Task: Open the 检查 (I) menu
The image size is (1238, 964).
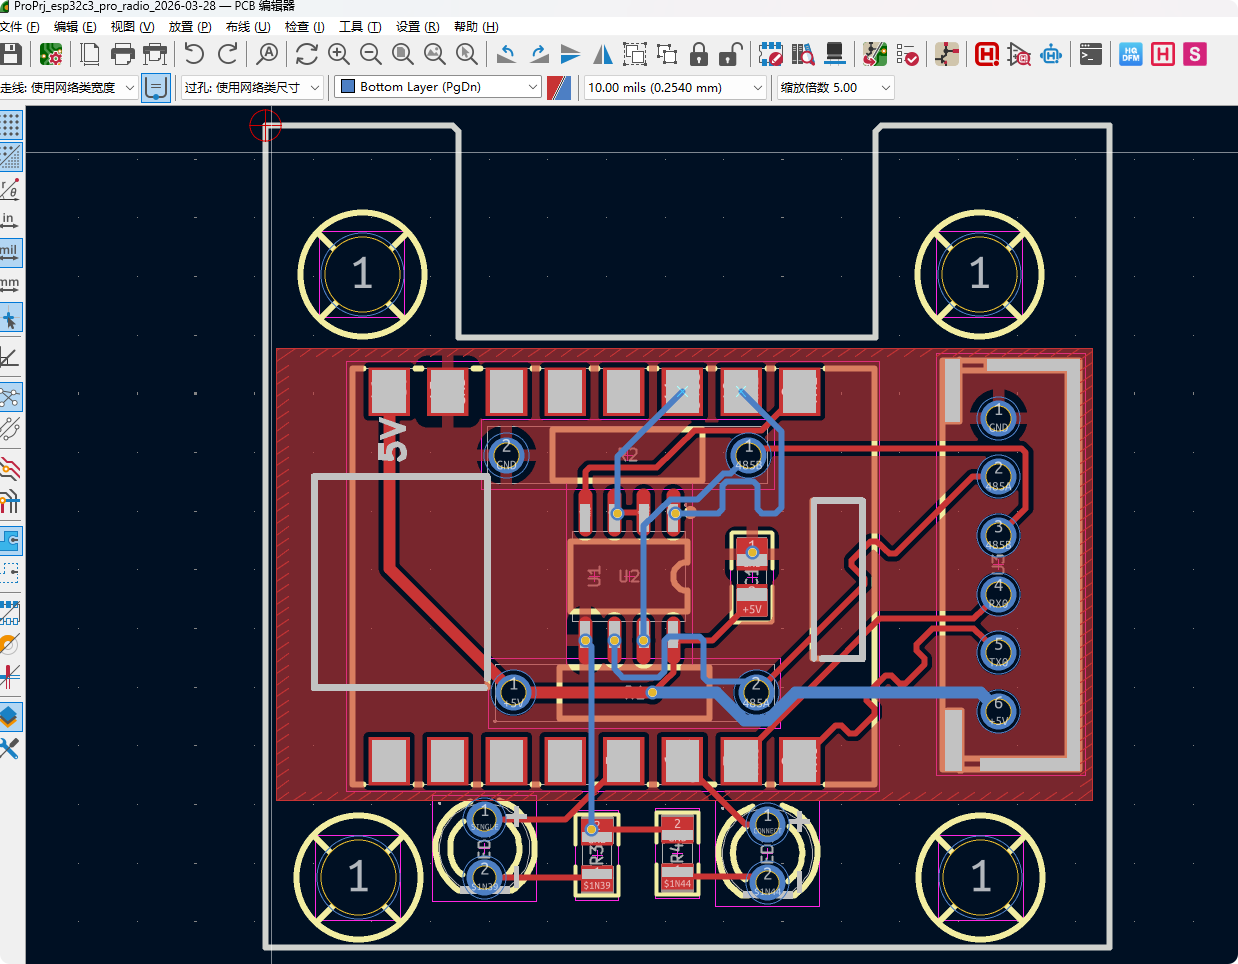Action: [304, 27]
